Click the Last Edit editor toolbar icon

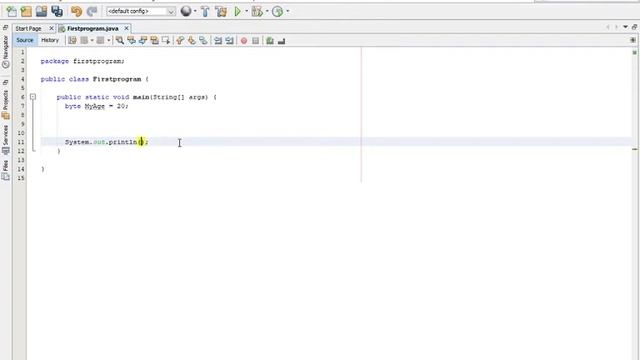tap(72, 40)
